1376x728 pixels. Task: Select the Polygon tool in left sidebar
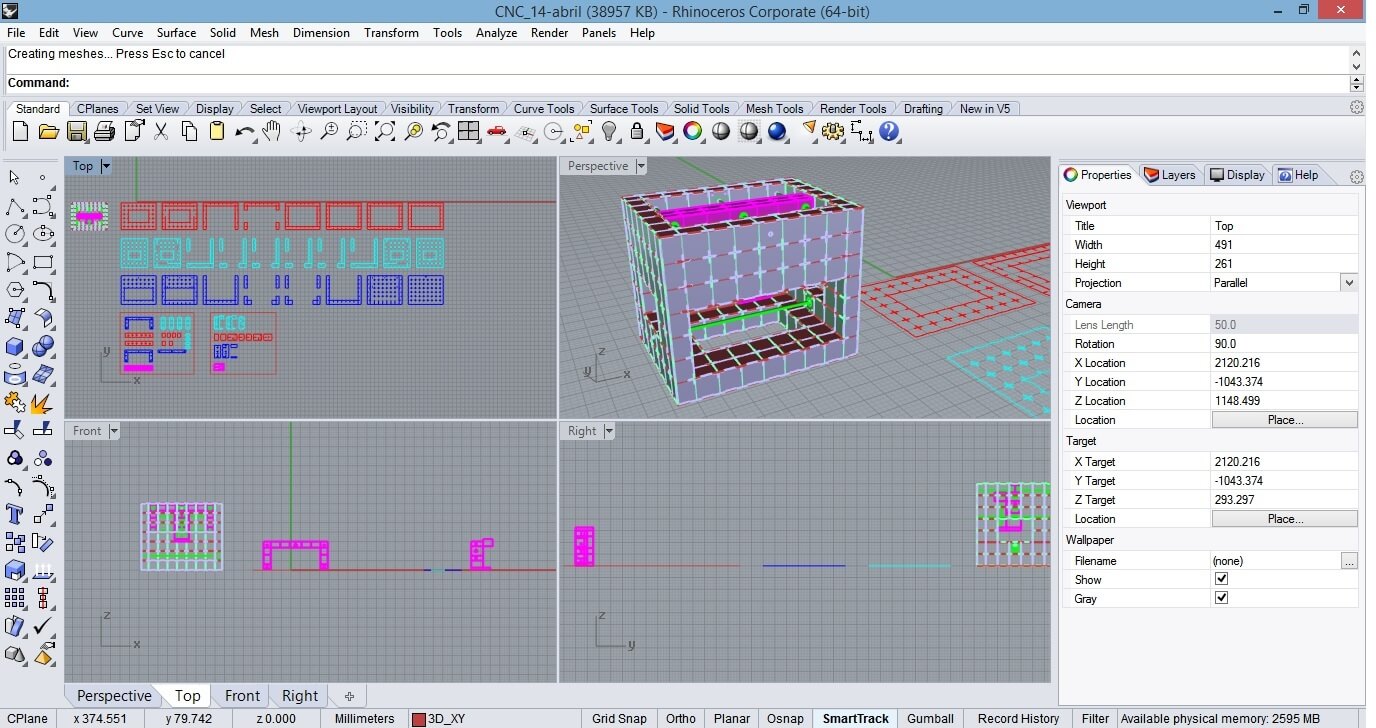[x=15, y=291]
